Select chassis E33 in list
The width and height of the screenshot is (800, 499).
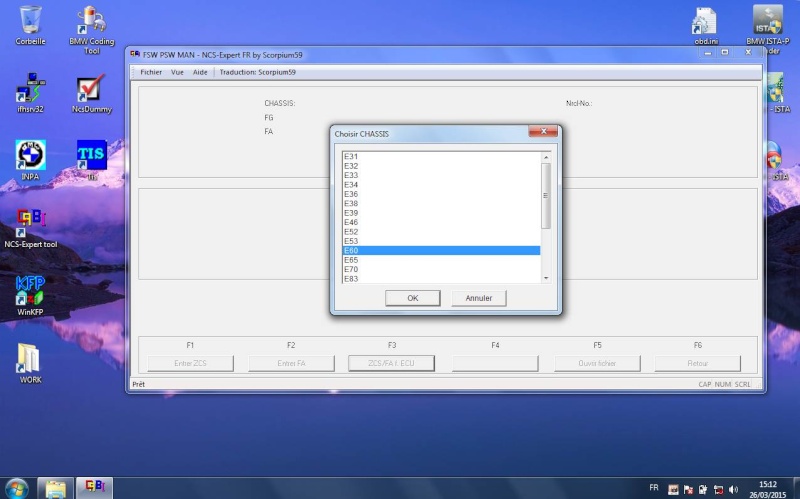click(x=441, y=175)
